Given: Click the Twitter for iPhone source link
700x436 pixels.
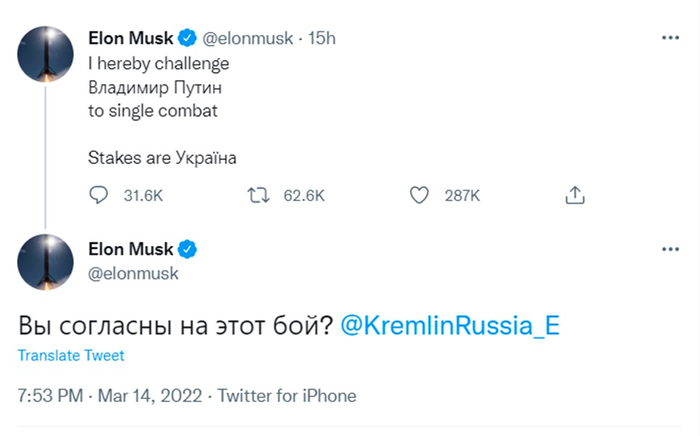Looking at the screenshot, I should (x=287, y=396).
